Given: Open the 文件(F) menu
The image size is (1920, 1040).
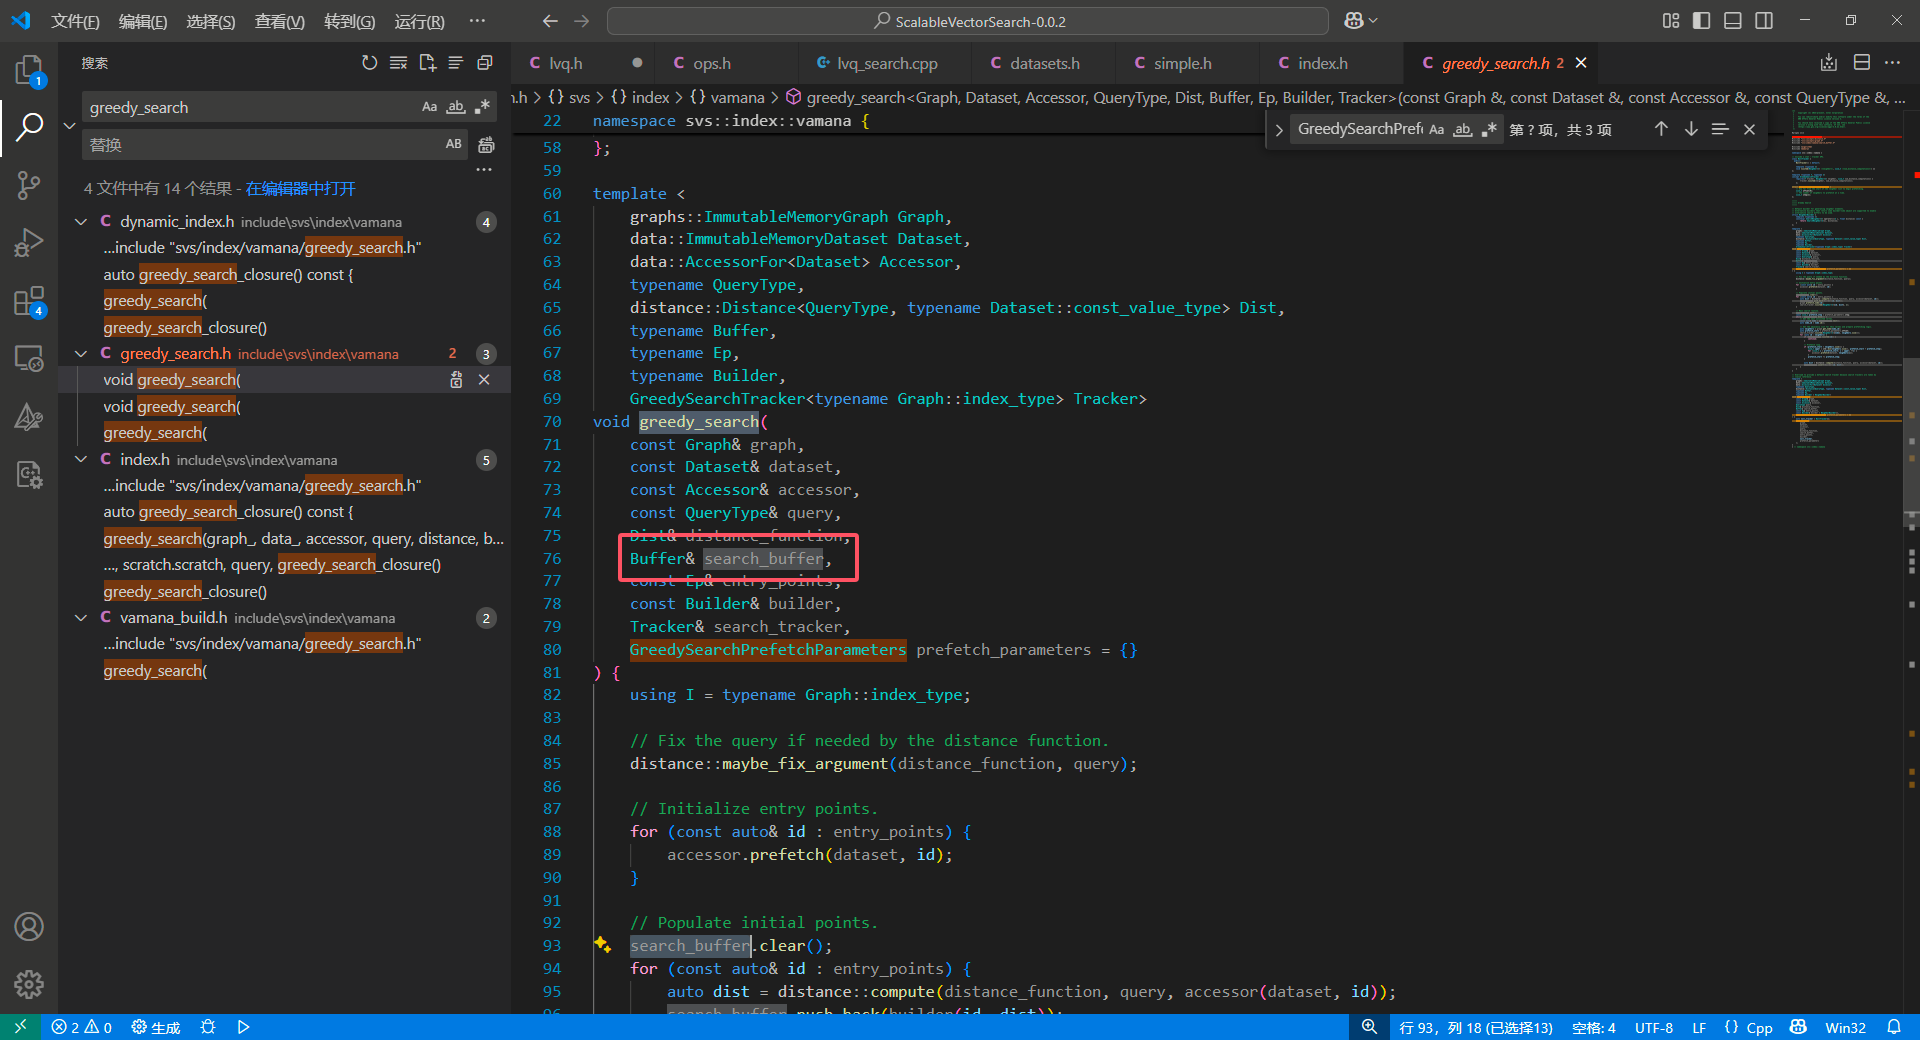Looking at the screenshot, I should coord(75,21).
